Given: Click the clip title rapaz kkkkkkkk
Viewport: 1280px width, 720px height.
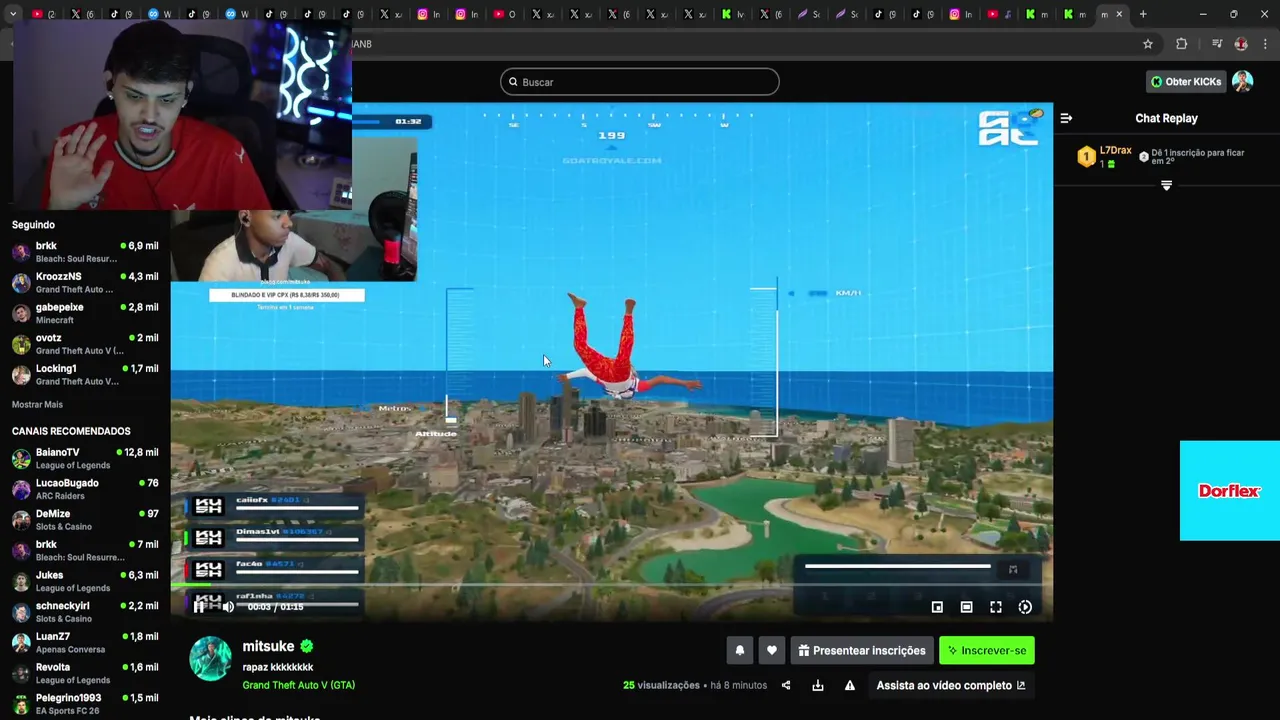Looking at the screenshot, I should pos(278,667).
